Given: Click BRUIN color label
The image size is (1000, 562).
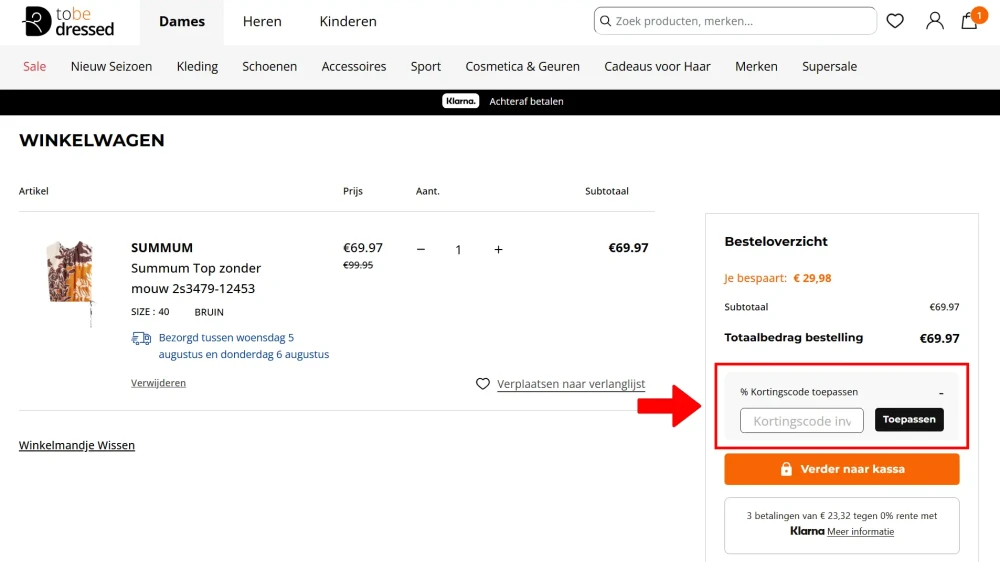Looking at the screenshot, I should click(x=209, y=312).
